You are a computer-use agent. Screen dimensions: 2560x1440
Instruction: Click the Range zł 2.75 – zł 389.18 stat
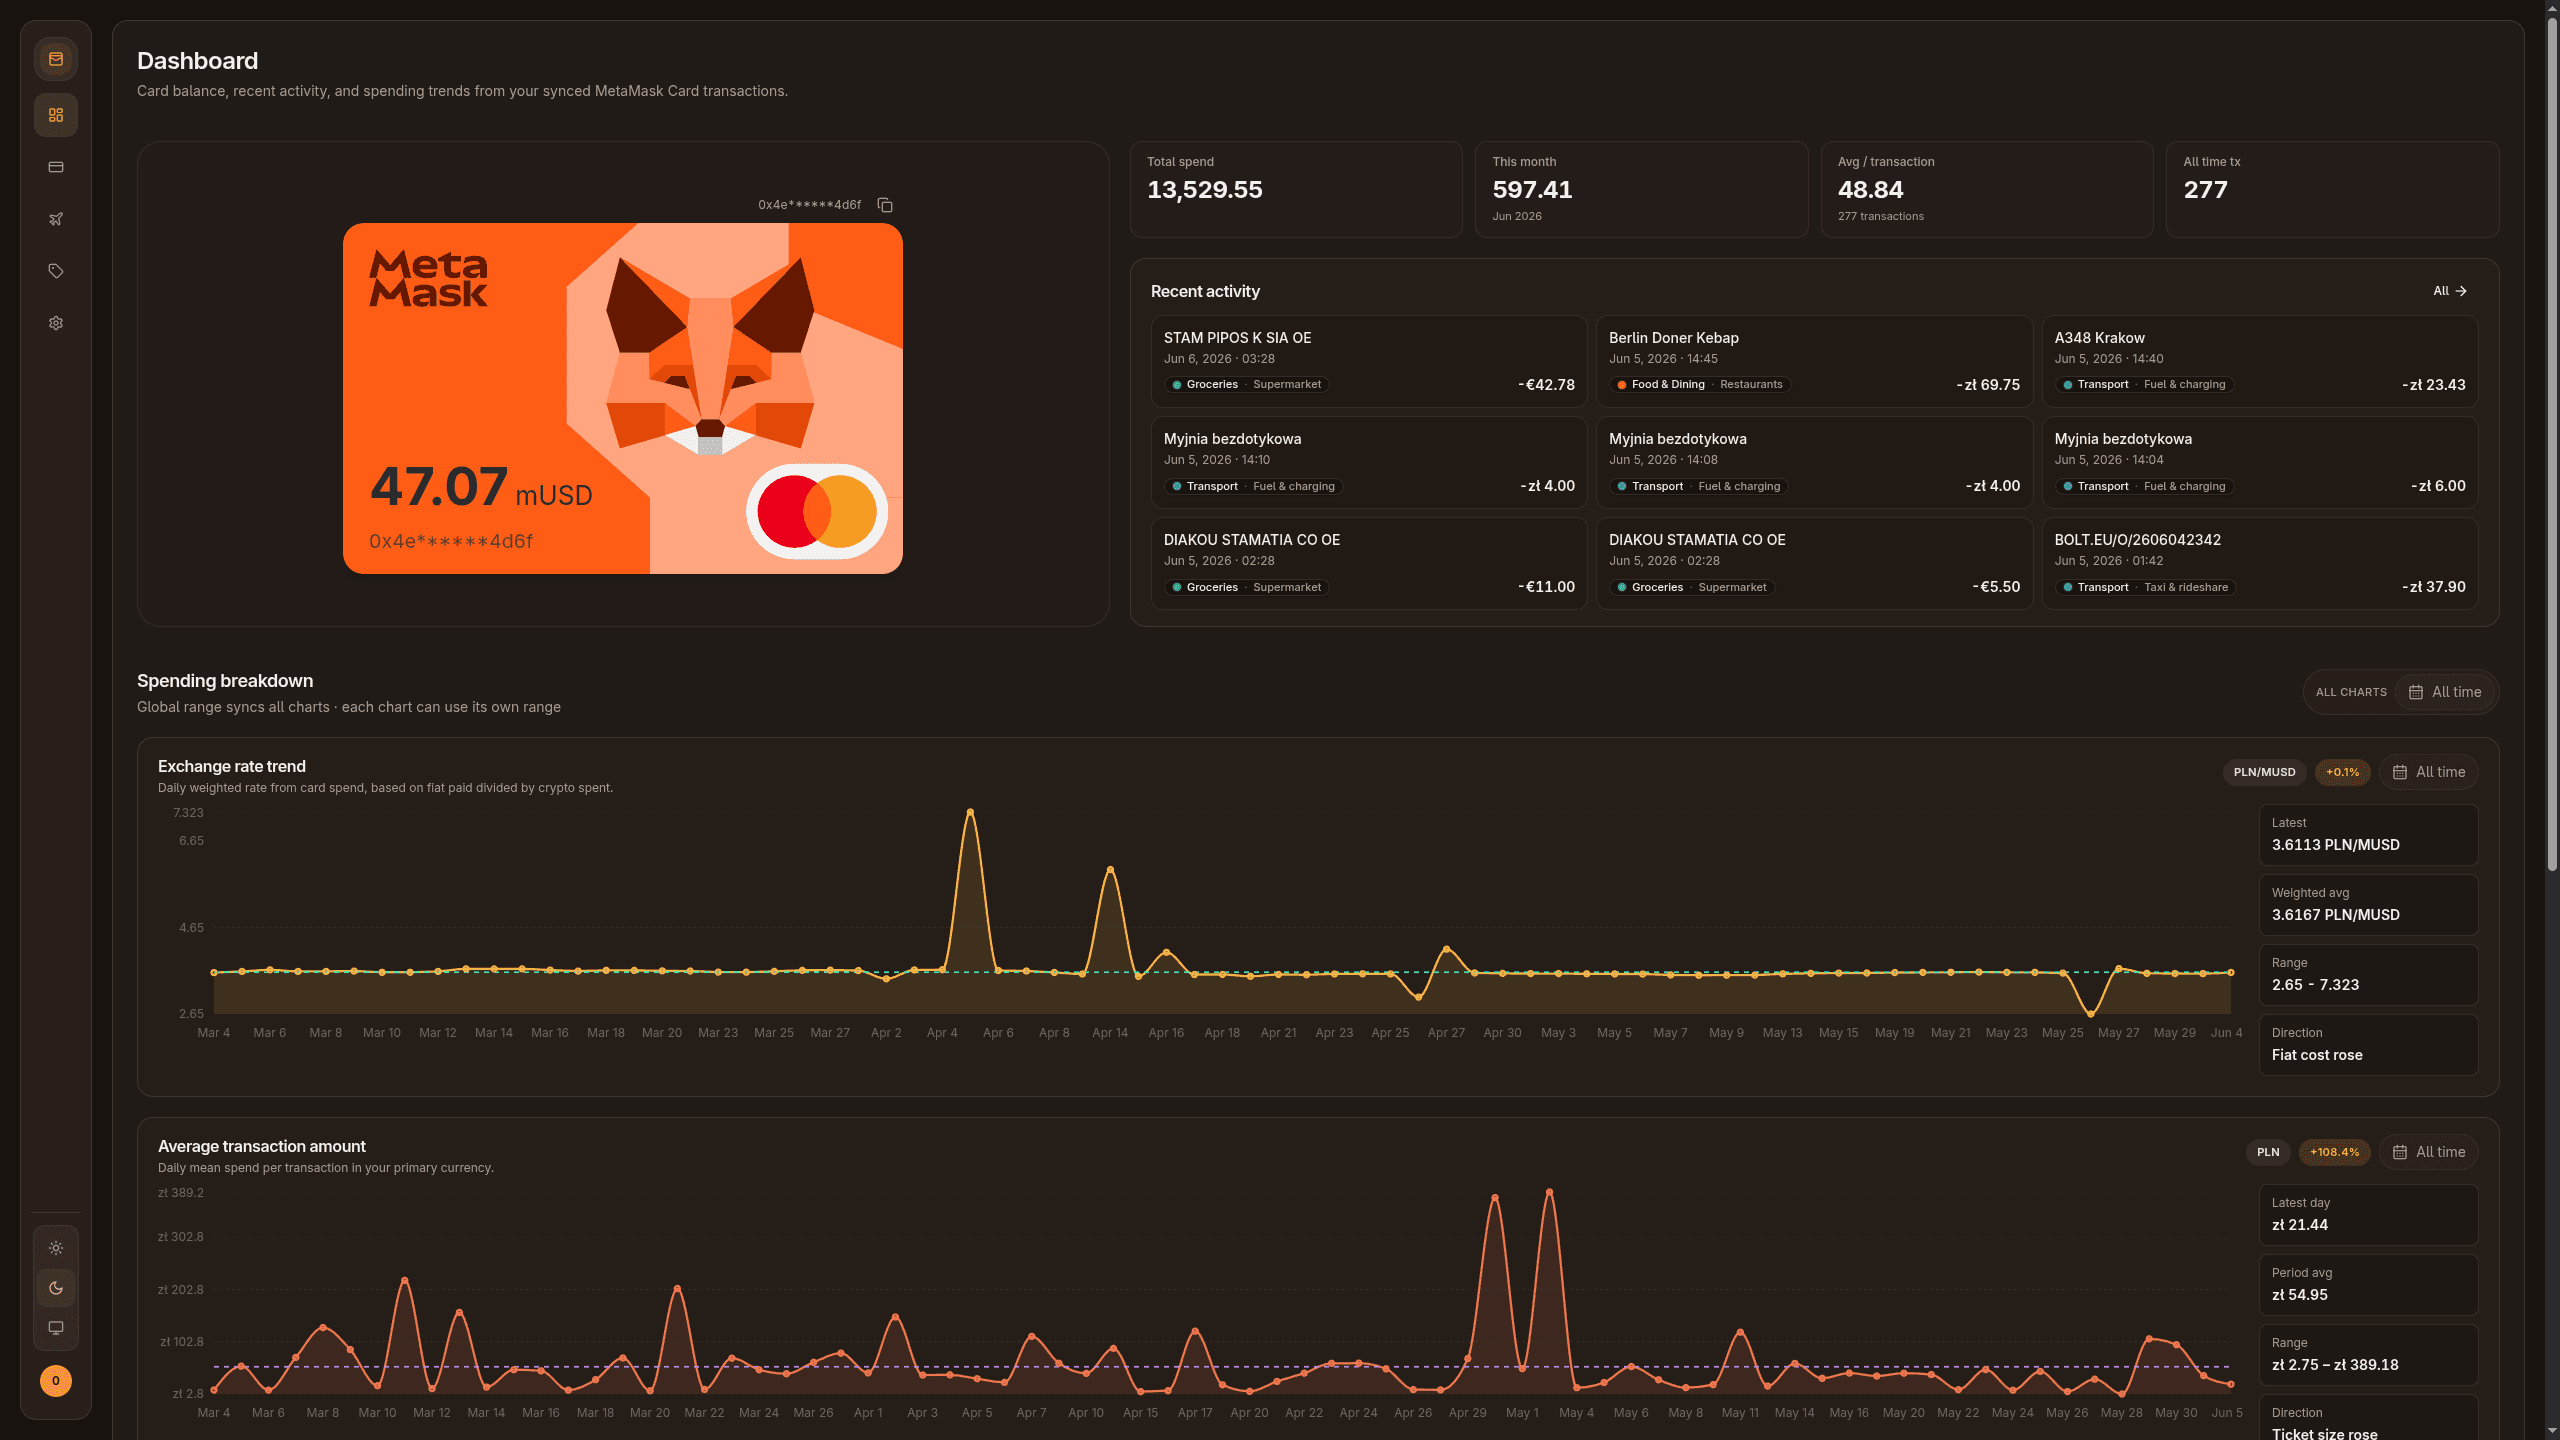click(2368, 1355)
